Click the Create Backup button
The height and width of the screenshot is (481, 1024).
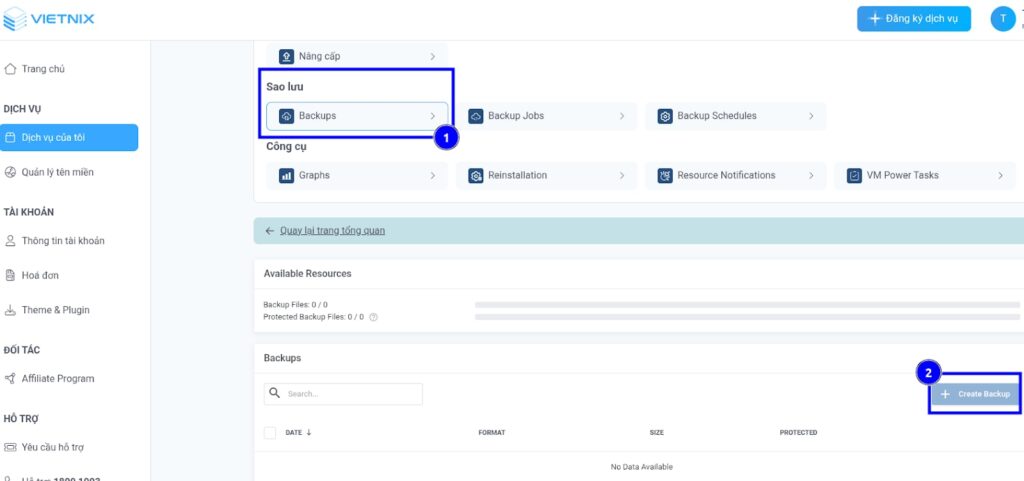tap(975, 394)
